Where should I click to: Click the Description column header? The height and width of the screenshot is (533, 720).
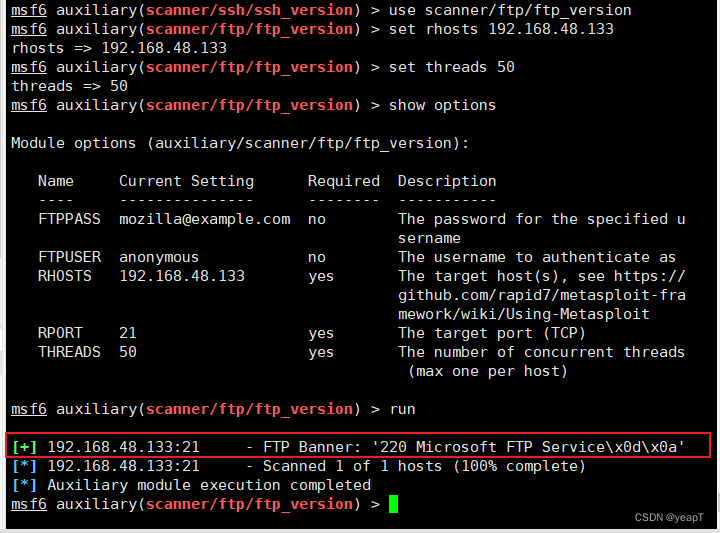pyautogui.click(x=447, y=181)
